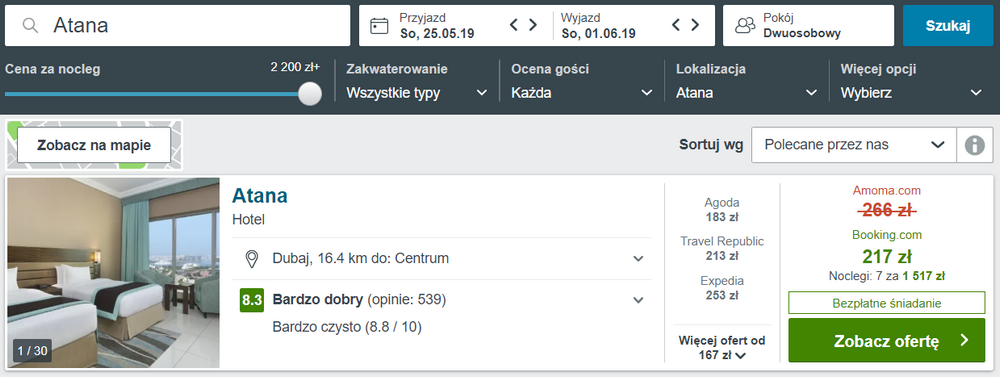Viewport: 1000px width, 377px height.
Task: Click the price per night slider handle
Action: [x=310, y=93]
